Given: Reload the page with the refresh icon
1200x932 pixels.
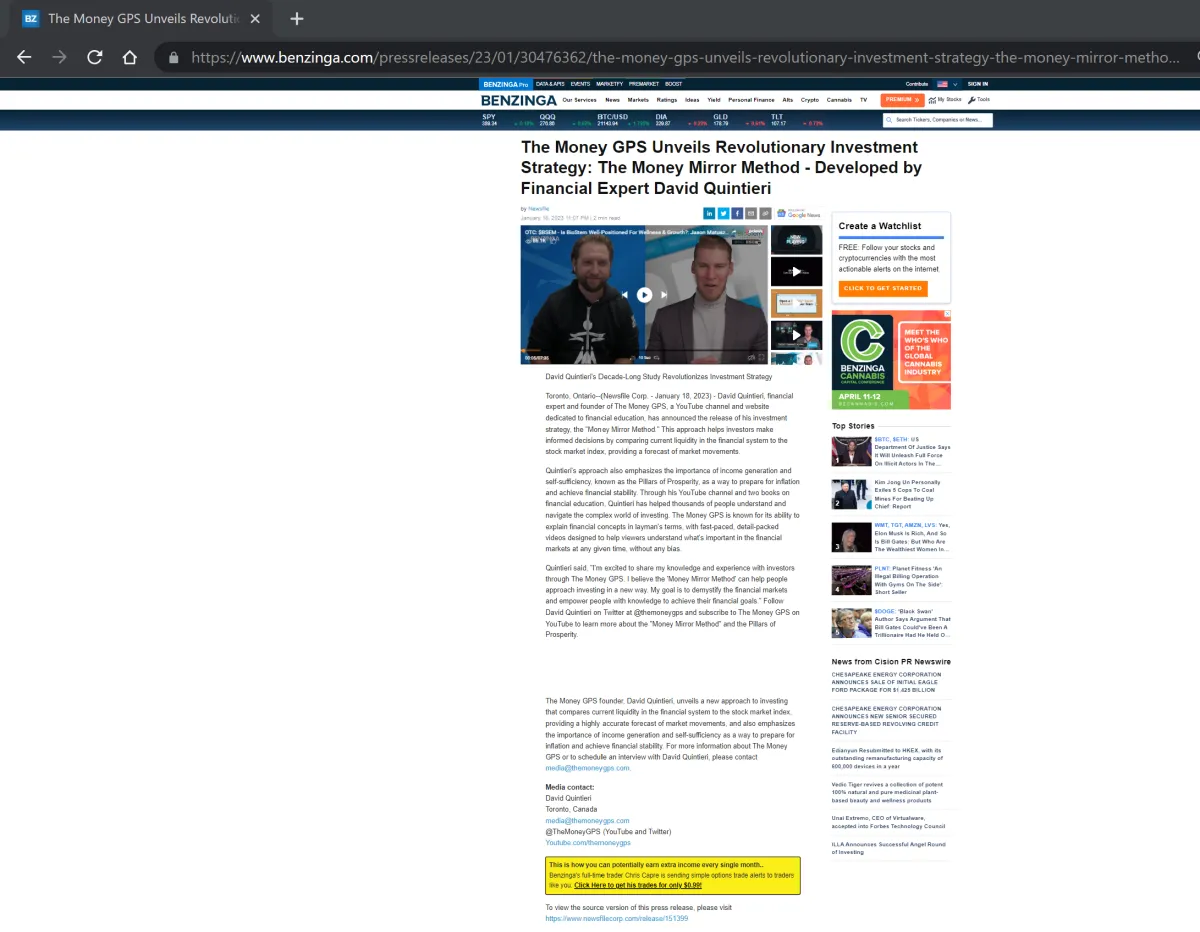Looking at the screenshot, I should coord(94,57).
